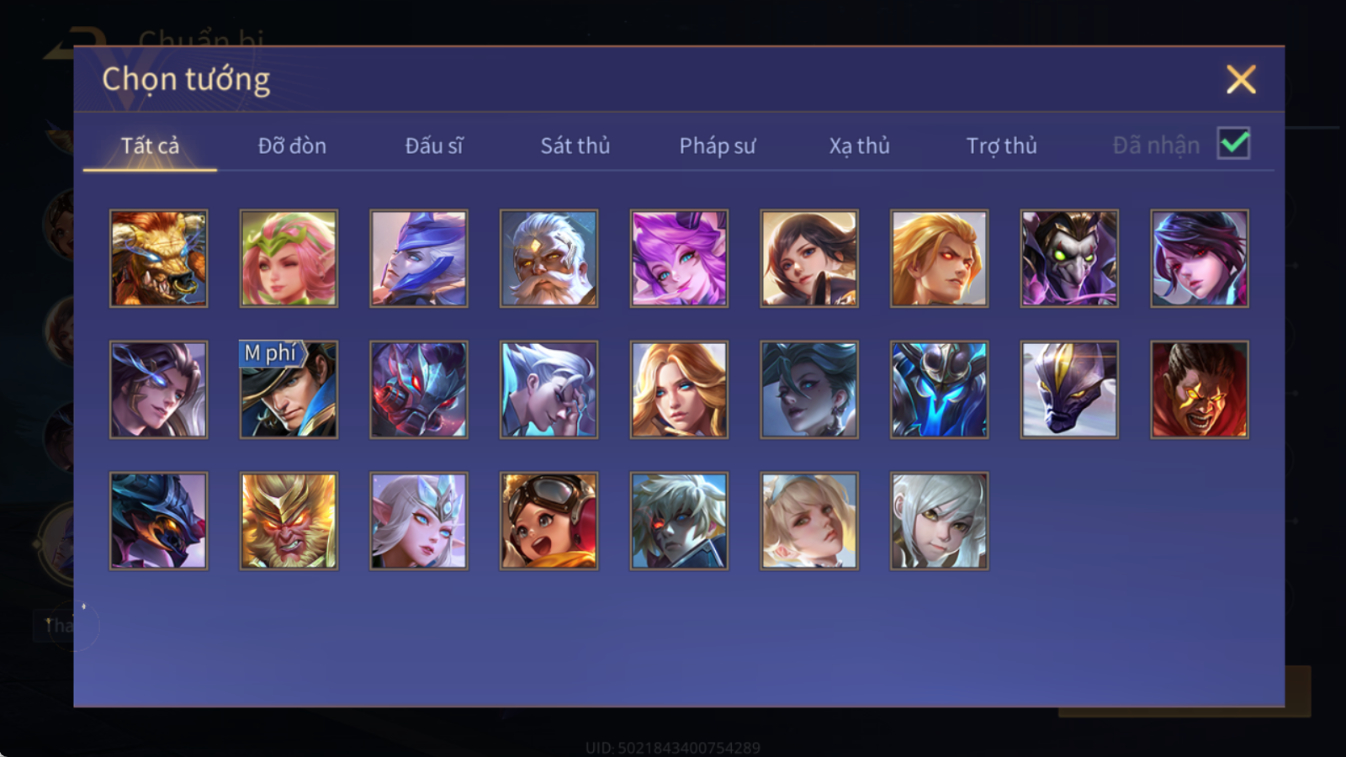Choose the hero marked 'M phí'
This screenshot has height=757, width=1346.
point(289,389)
